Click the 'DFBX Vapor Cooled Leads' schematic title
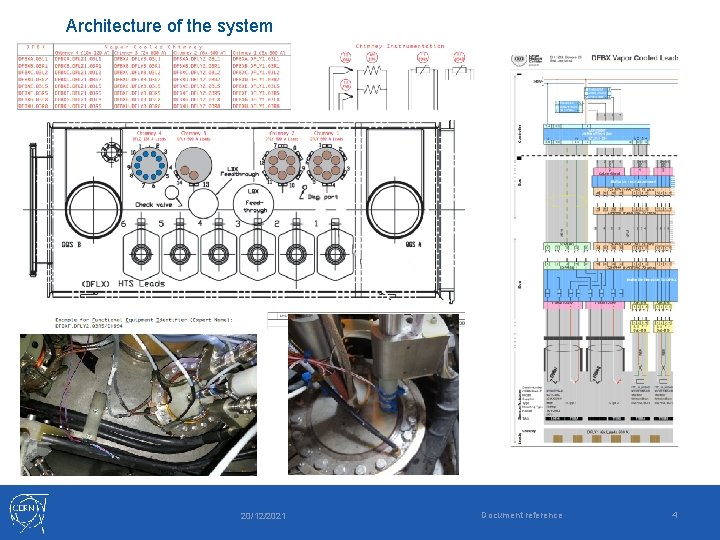 click(x=635, y=58)
